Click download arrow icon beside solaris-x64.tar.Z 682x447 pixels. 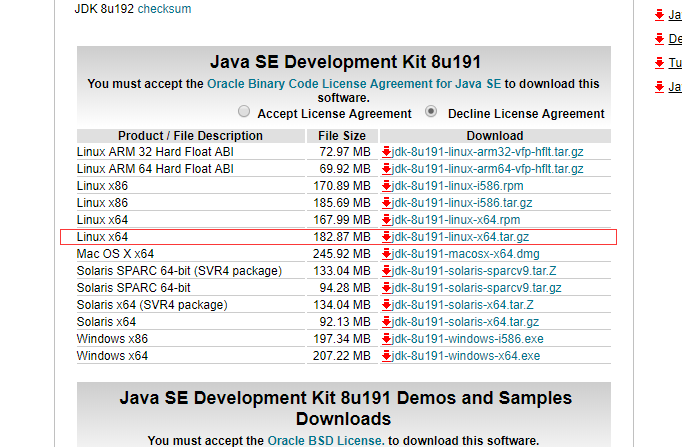tap(386, 304)
